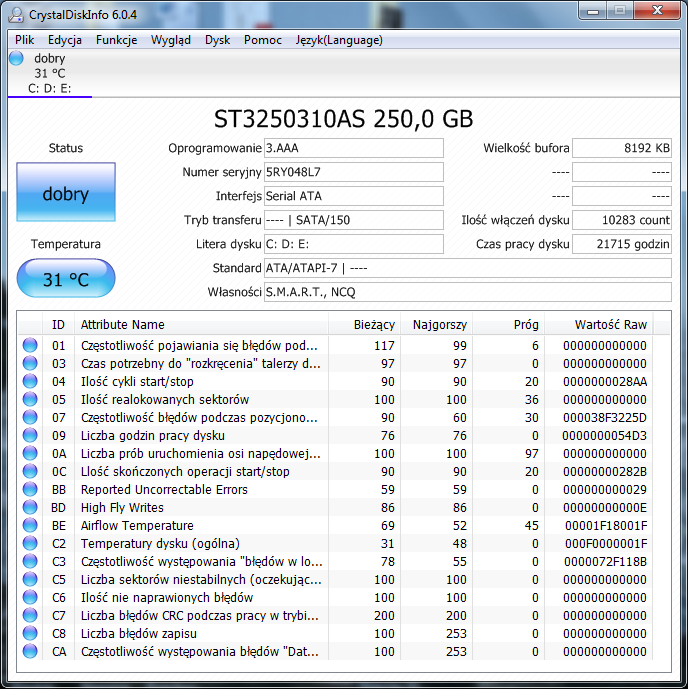Click status orb for attribute 0C

coord(30,471)
